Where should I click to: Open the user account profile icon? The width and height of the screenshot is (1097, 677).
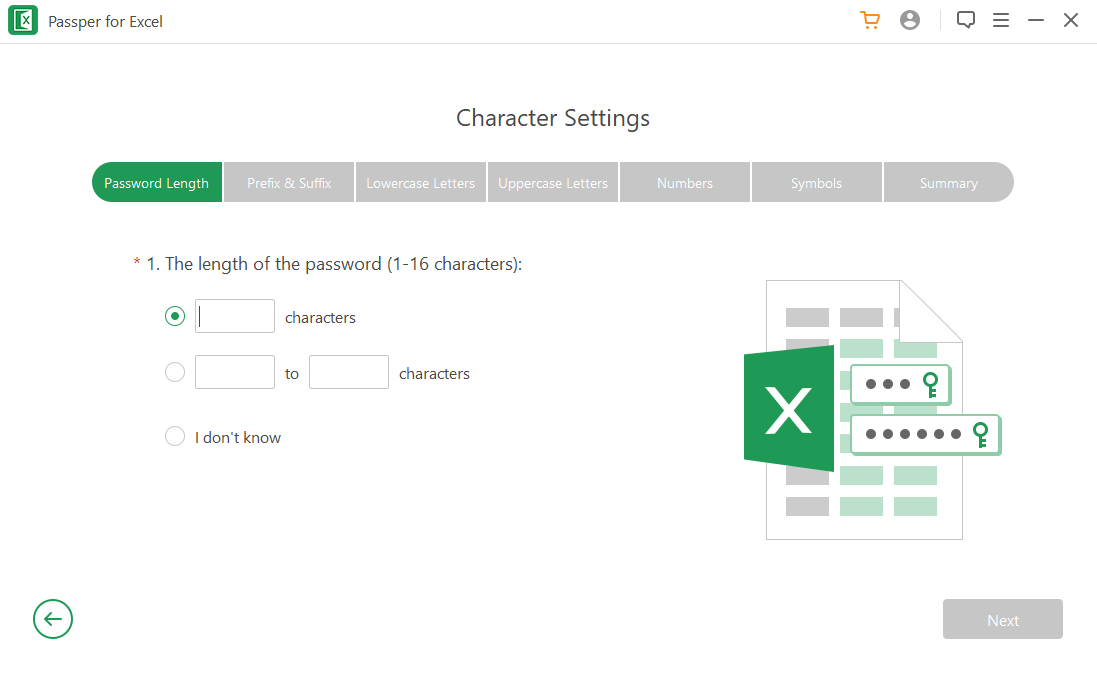click(x=910, y=20)
